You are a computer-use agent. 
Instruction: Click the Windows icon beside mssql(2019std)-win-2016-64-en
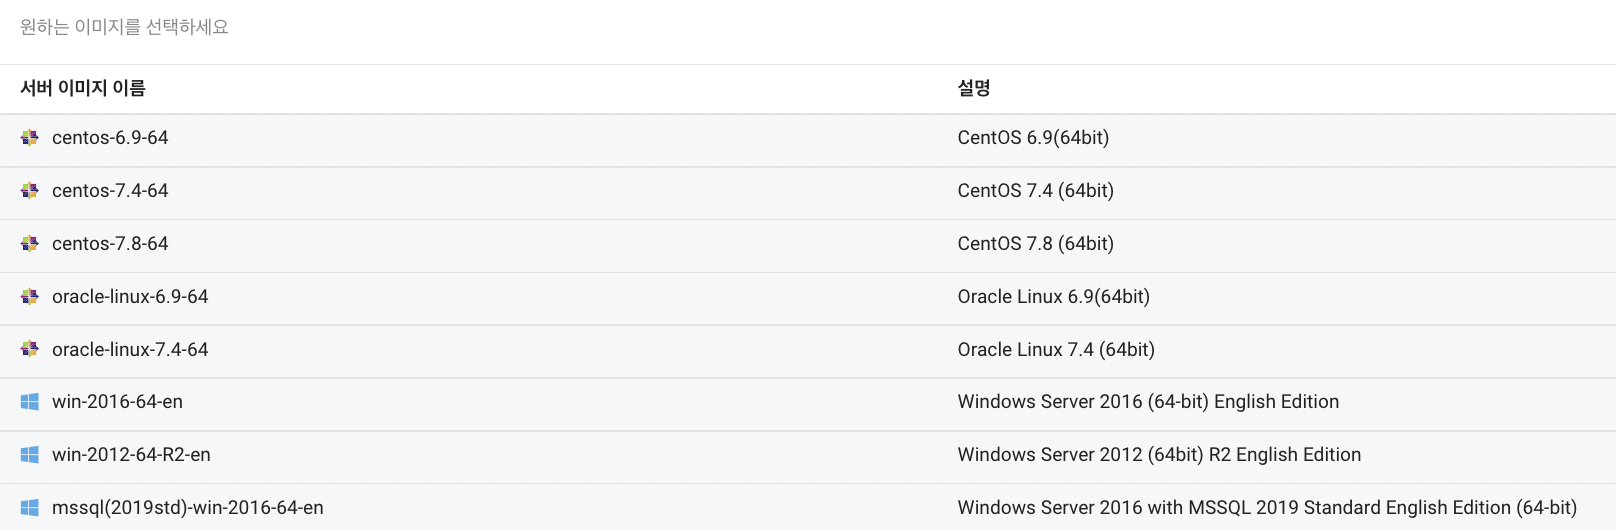click(30, 508)
